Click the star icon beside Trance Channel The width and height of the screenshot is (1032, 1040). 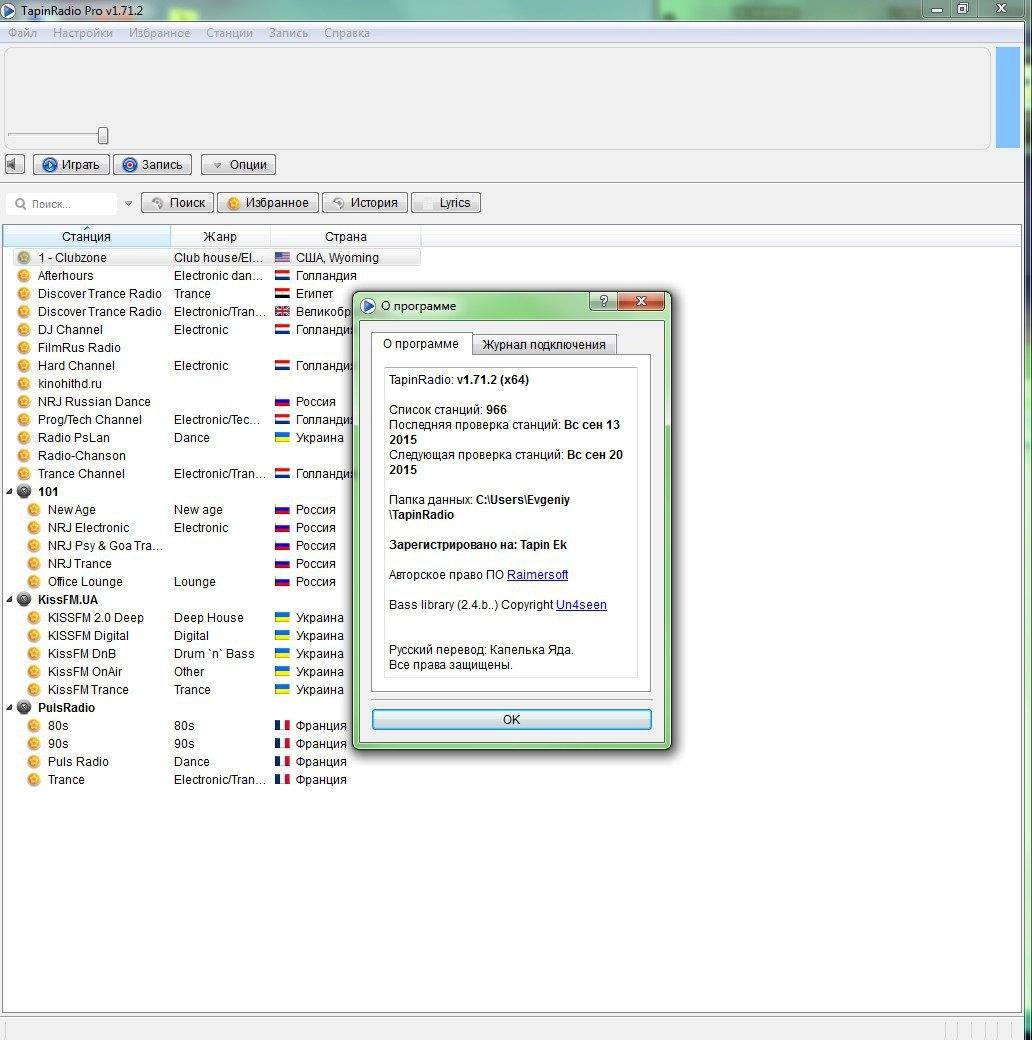click(24, 474)
